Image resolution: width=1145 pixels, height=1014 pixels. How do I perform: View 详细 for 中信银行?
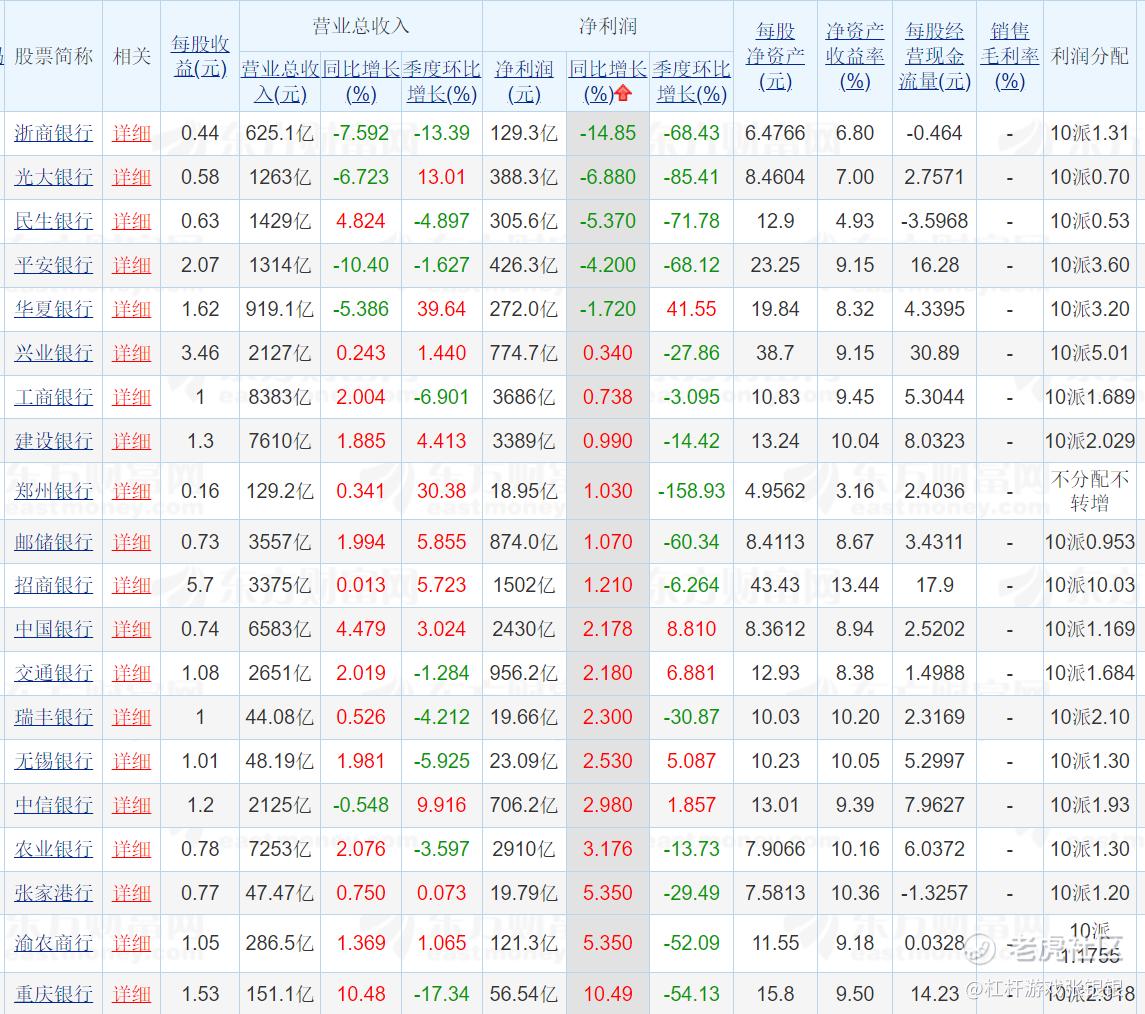[131, 804]
